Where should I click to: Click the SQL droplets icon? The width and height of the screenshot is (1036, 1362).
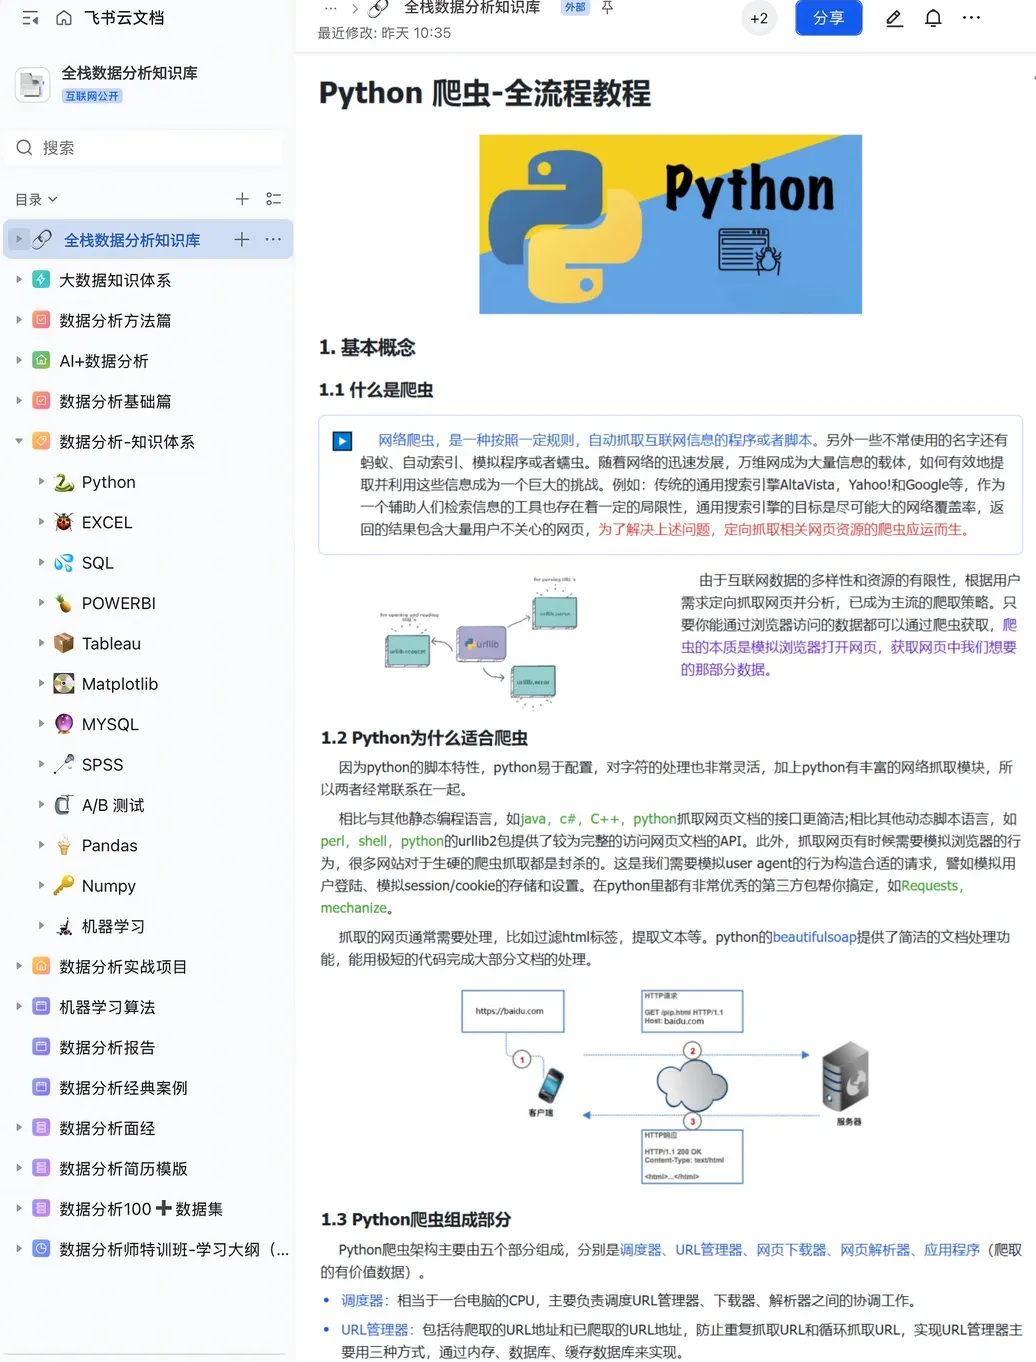pyautogui.click(x=64, y=563)
